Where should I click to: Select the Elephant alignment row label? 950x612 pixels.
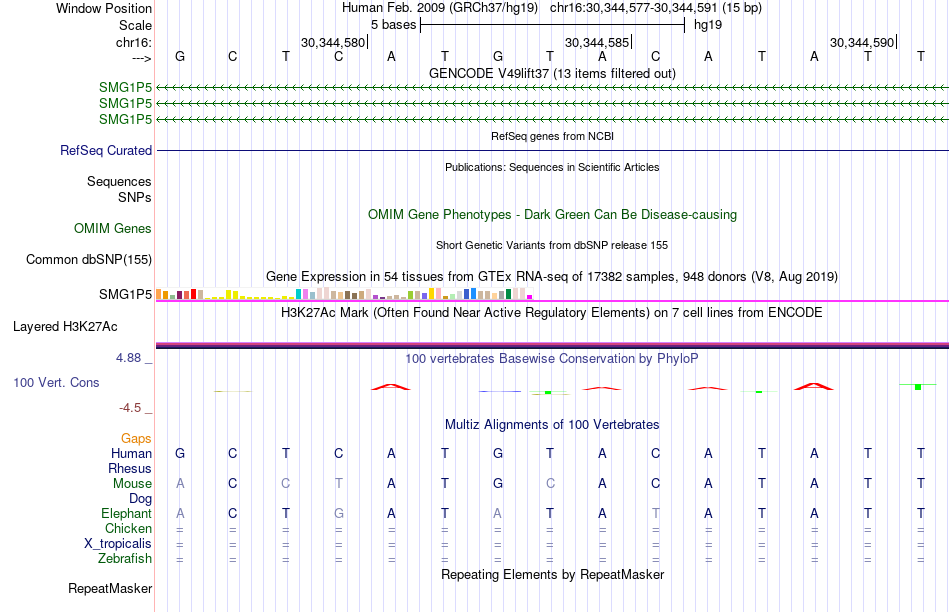coord(126,513)
